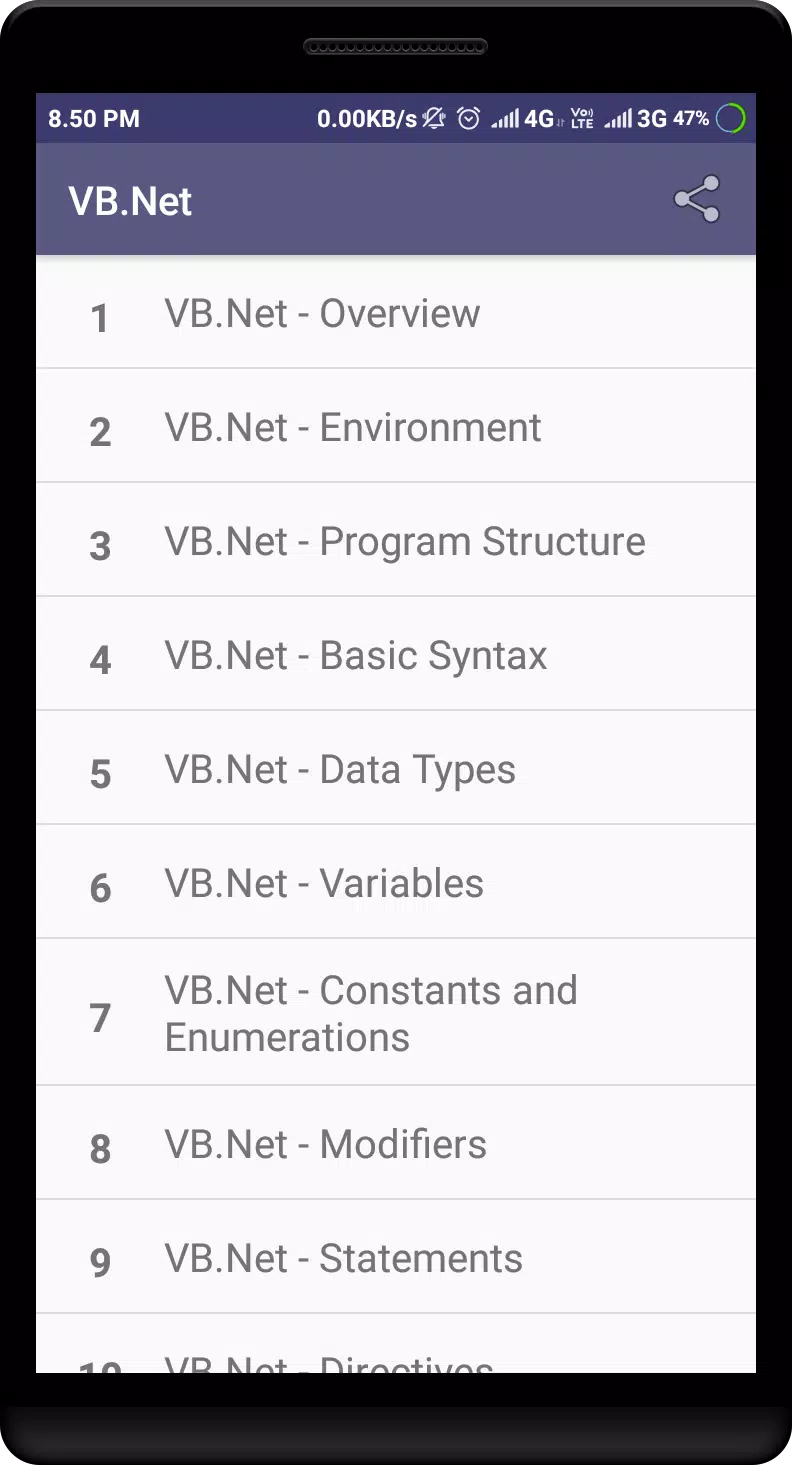Screen dimensions: 792x1465
Task: Open VB.Net - Basic Syntax topic
Action: tap(396, 655)
